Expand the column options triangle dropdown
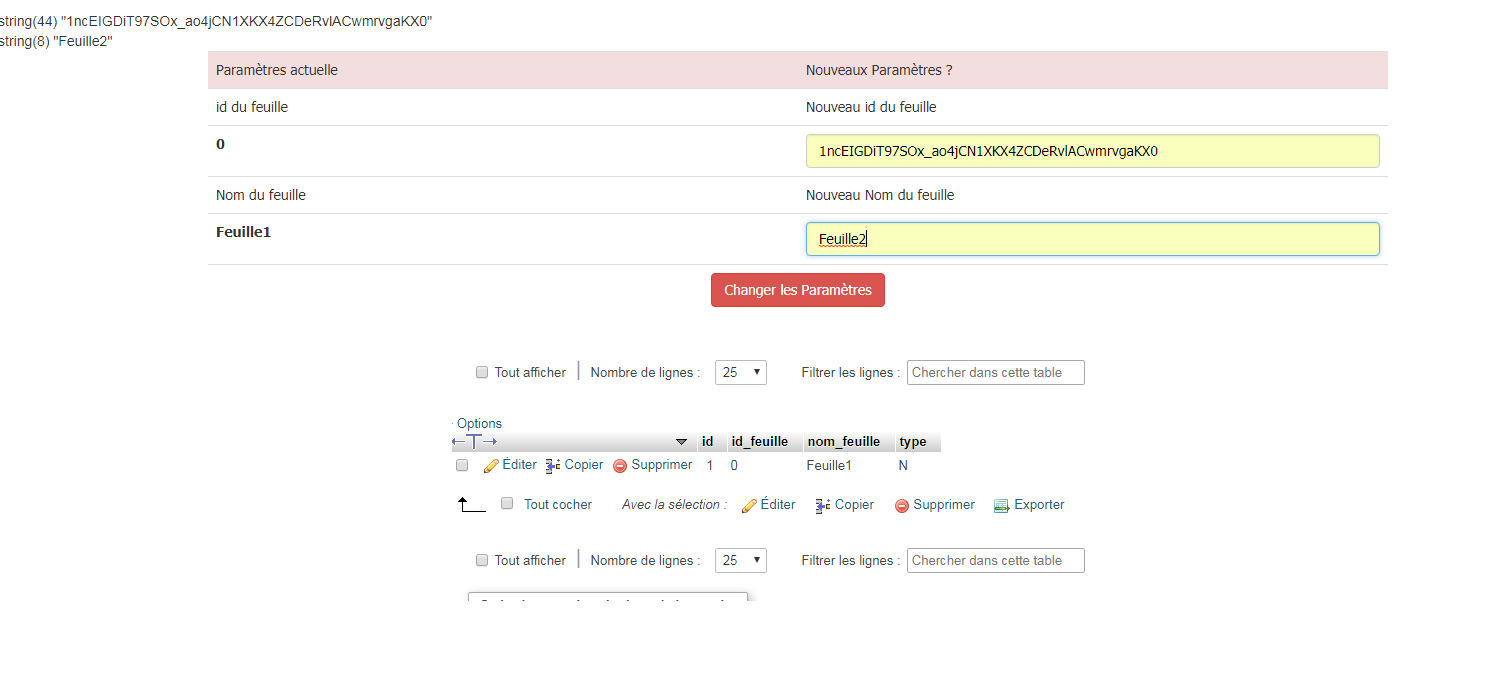Image resolution: width=1501 pixels, height=681 pixels. (x=682, y=441)
